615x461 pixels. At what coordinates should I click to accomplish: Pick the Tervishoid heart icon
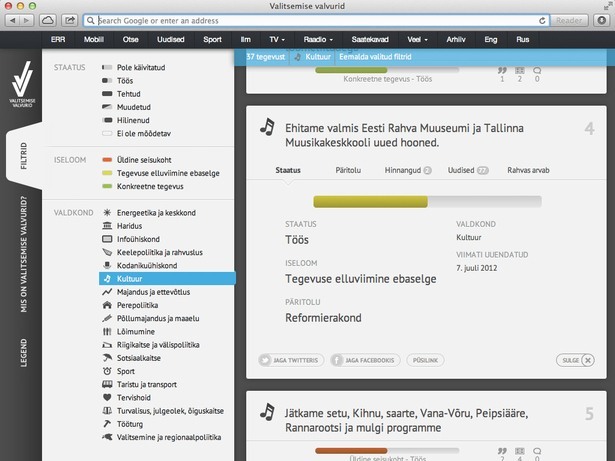click(x=107, y=397)
